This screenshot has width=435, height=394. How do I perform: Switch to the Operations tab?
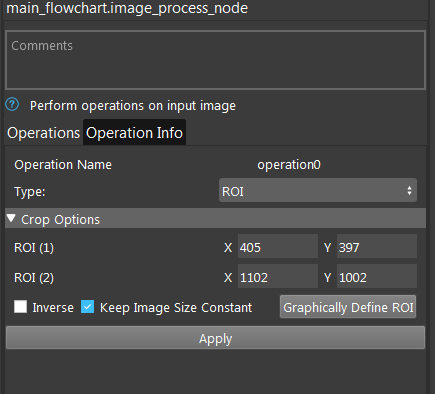tap(44, 133)
